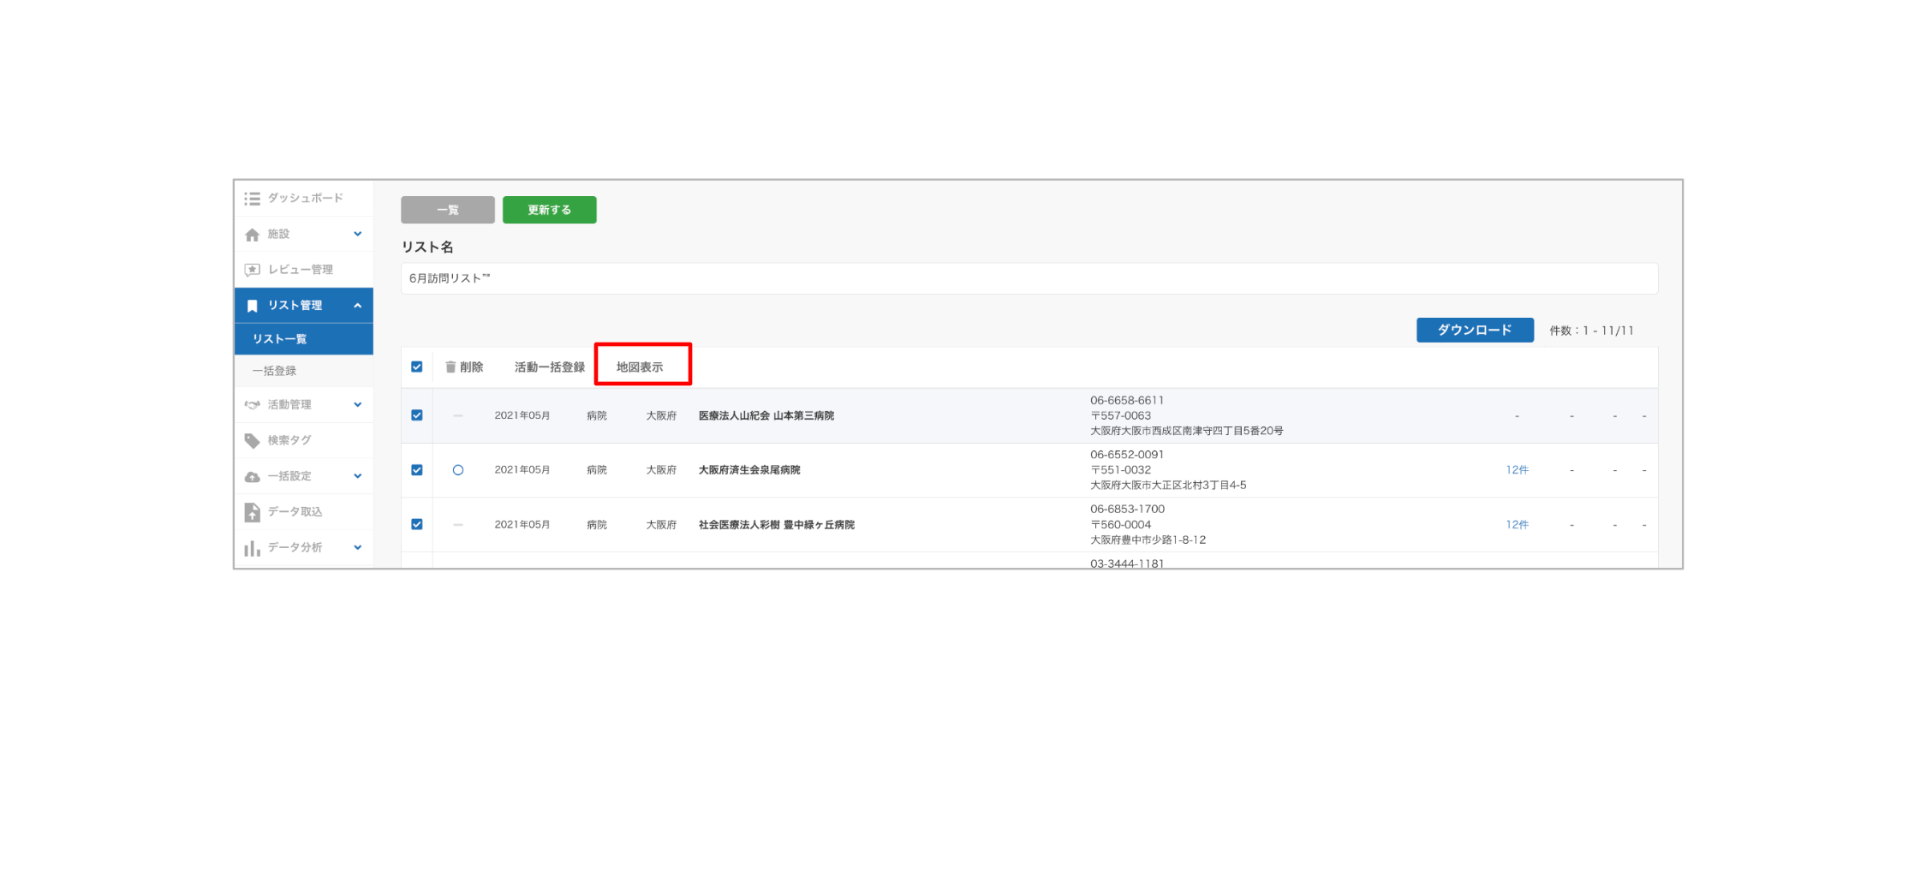Screen dimensions: 1920x875
Task: Click 活動一括登録 in the list toolbar
Action: click(x=549, y=367)
